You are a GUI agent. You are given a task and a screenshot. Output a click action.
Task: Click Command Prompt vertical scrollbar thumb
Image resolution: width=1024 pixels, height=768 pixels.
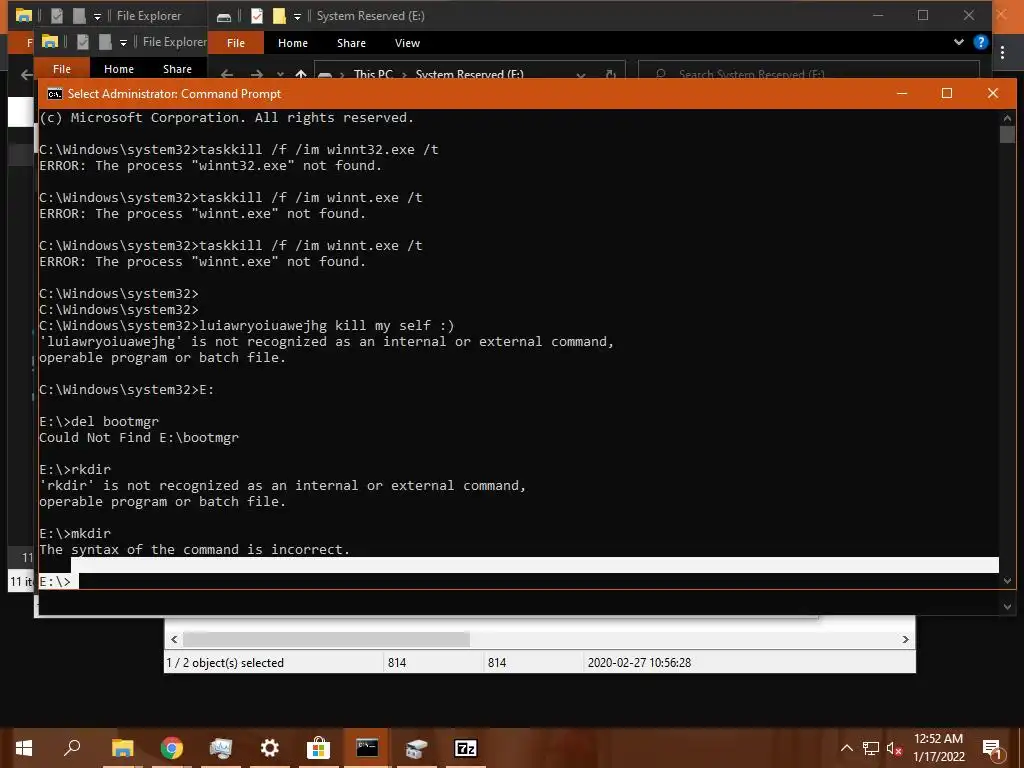click(1007, 134)
